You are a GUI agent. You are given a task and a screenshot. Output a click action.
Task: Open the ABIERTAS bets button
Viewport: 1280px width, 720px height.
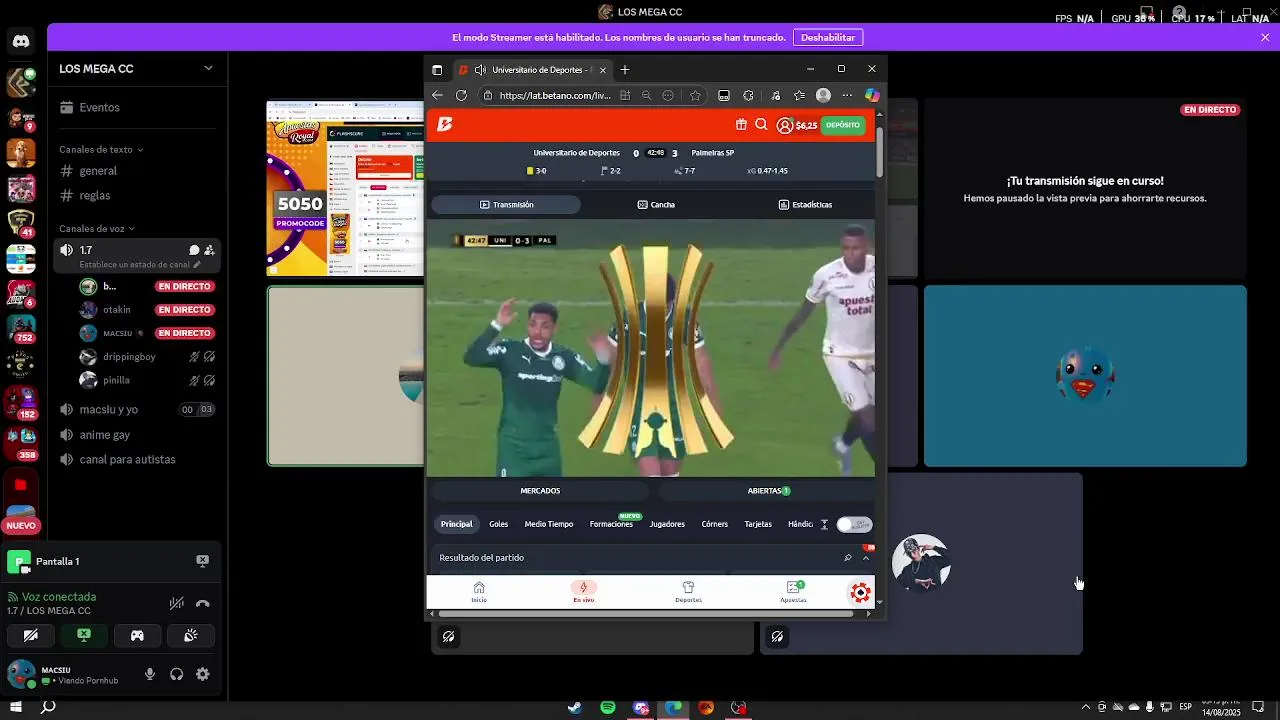768,491
